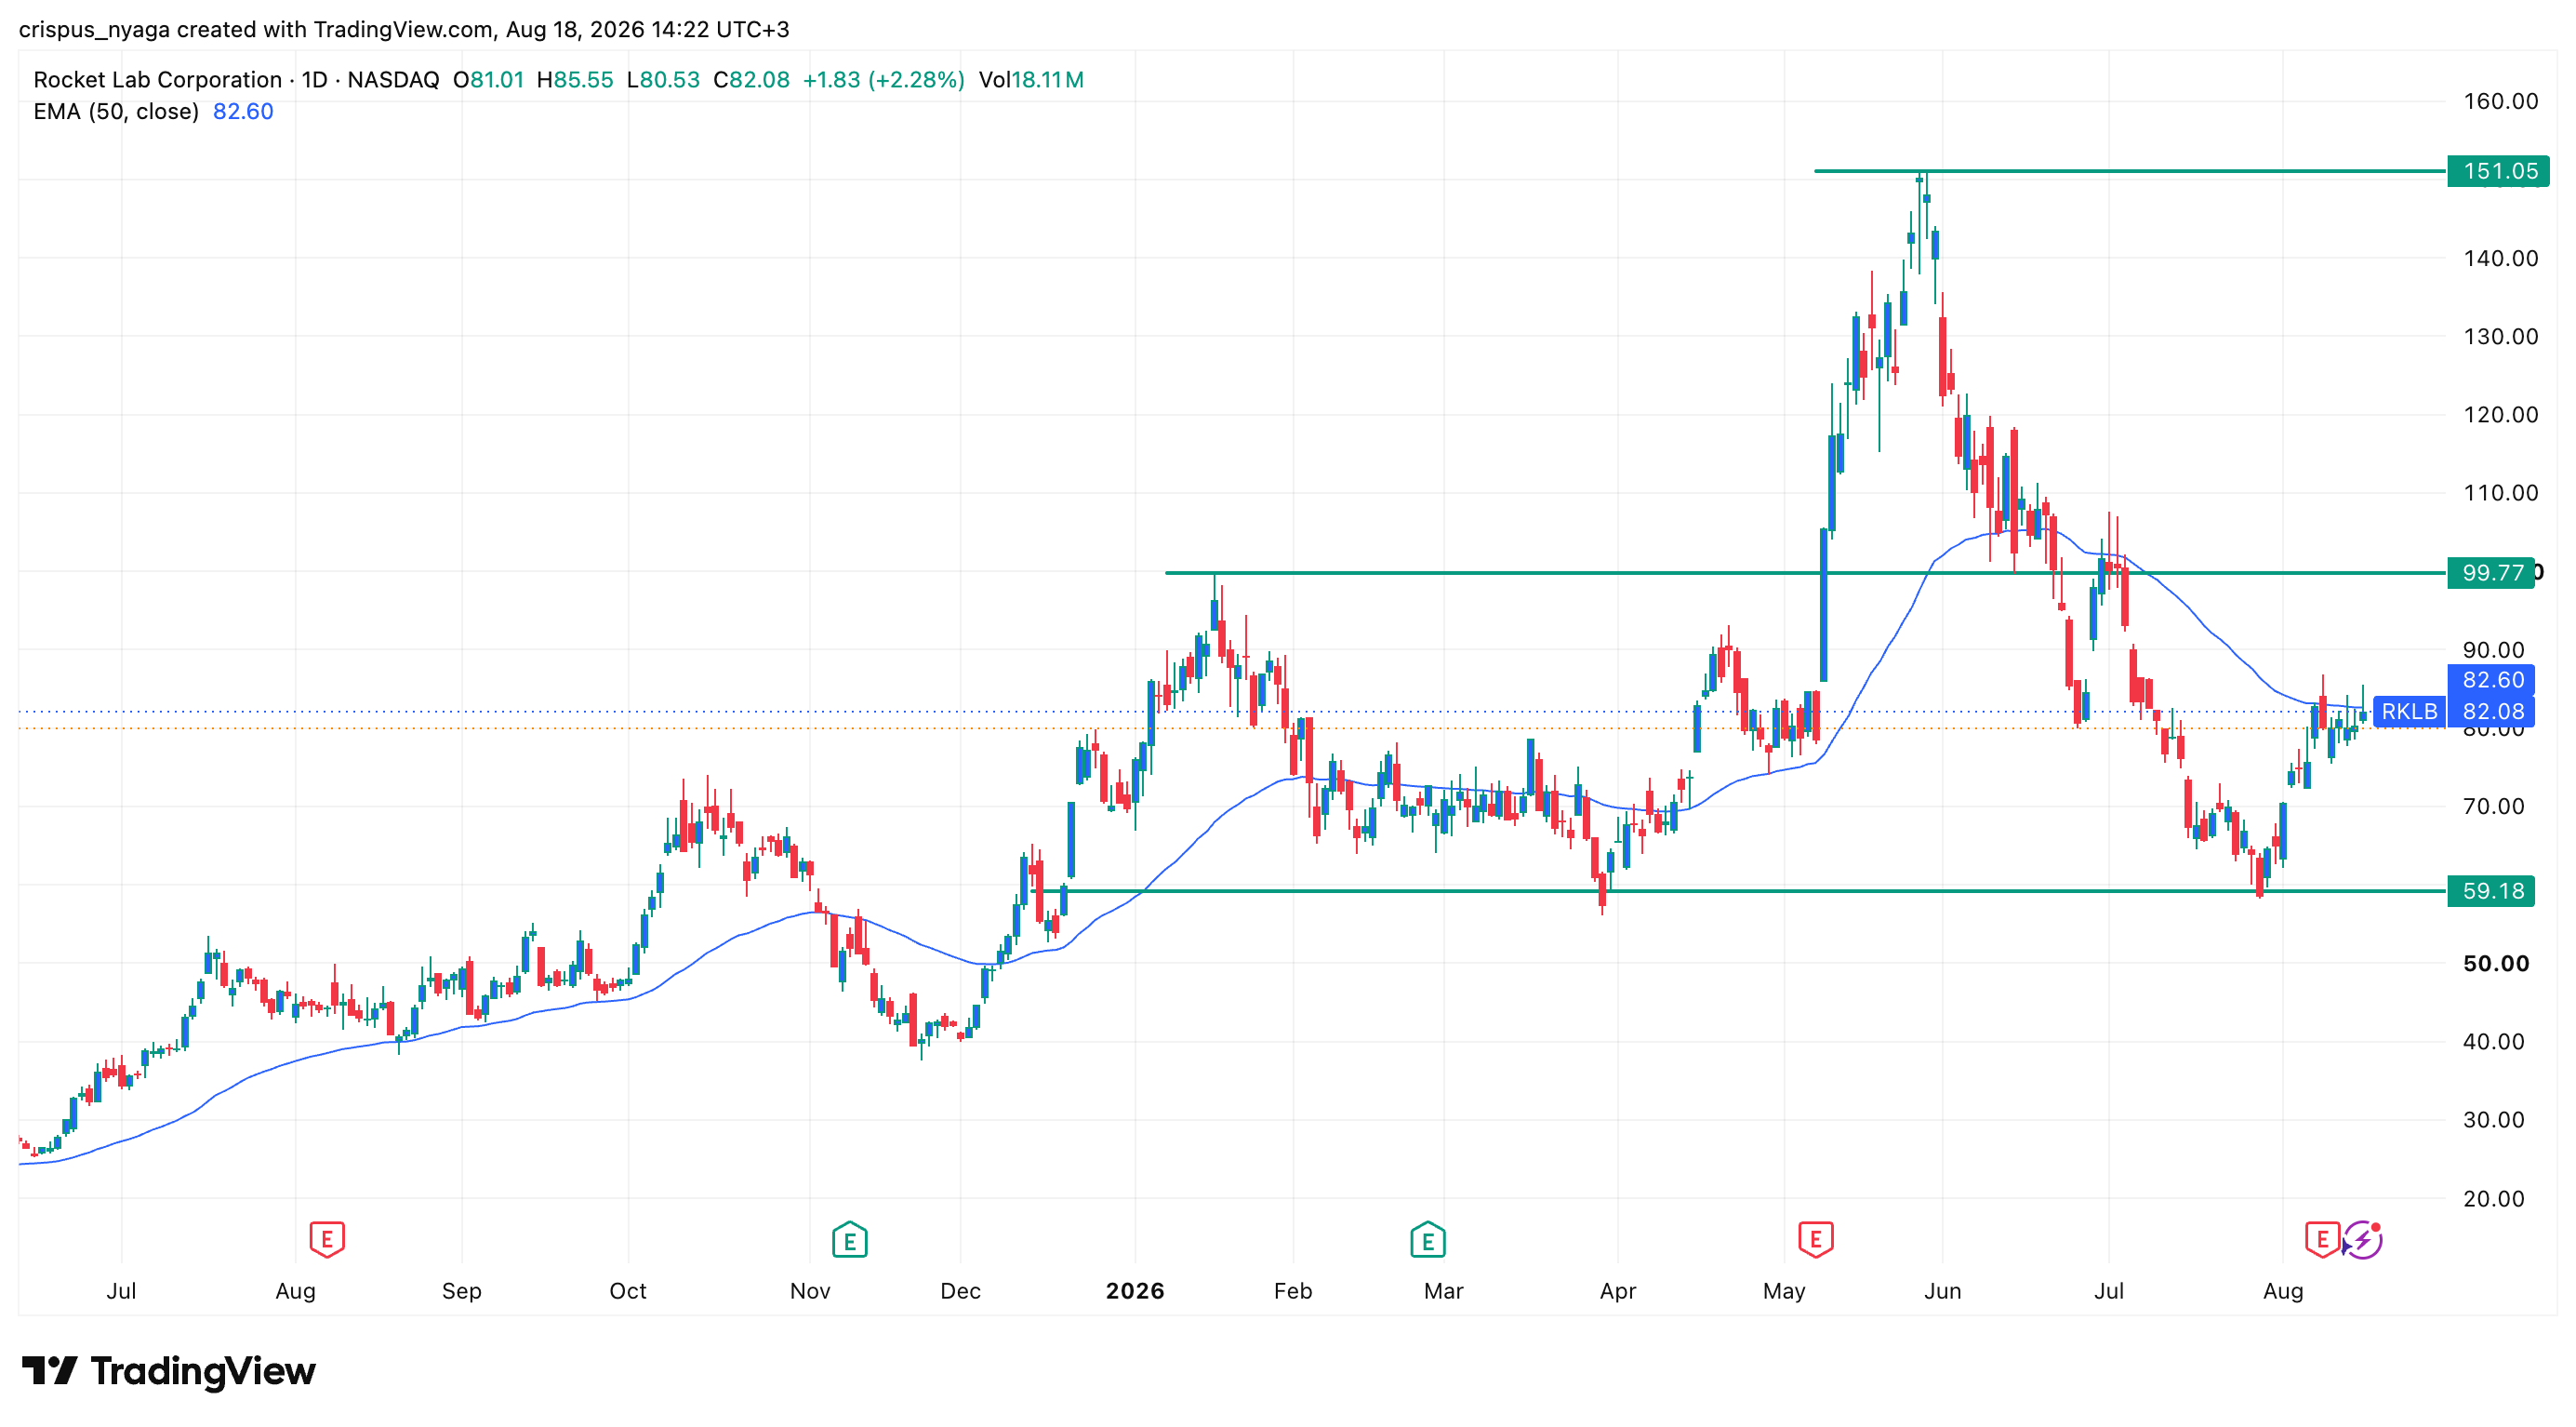This screenshot has width=2576, height=1427.
Task: Click the 151.05 price level tag
Action: [x=2498, y=171]
